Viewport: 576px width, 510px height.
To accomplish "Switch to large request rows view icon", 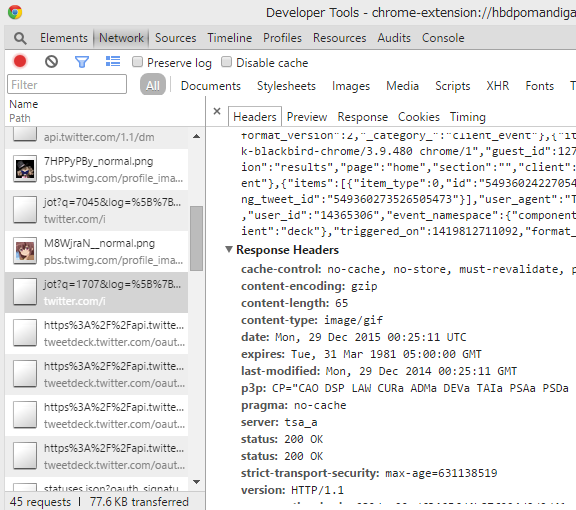I will tap(113, 61).
